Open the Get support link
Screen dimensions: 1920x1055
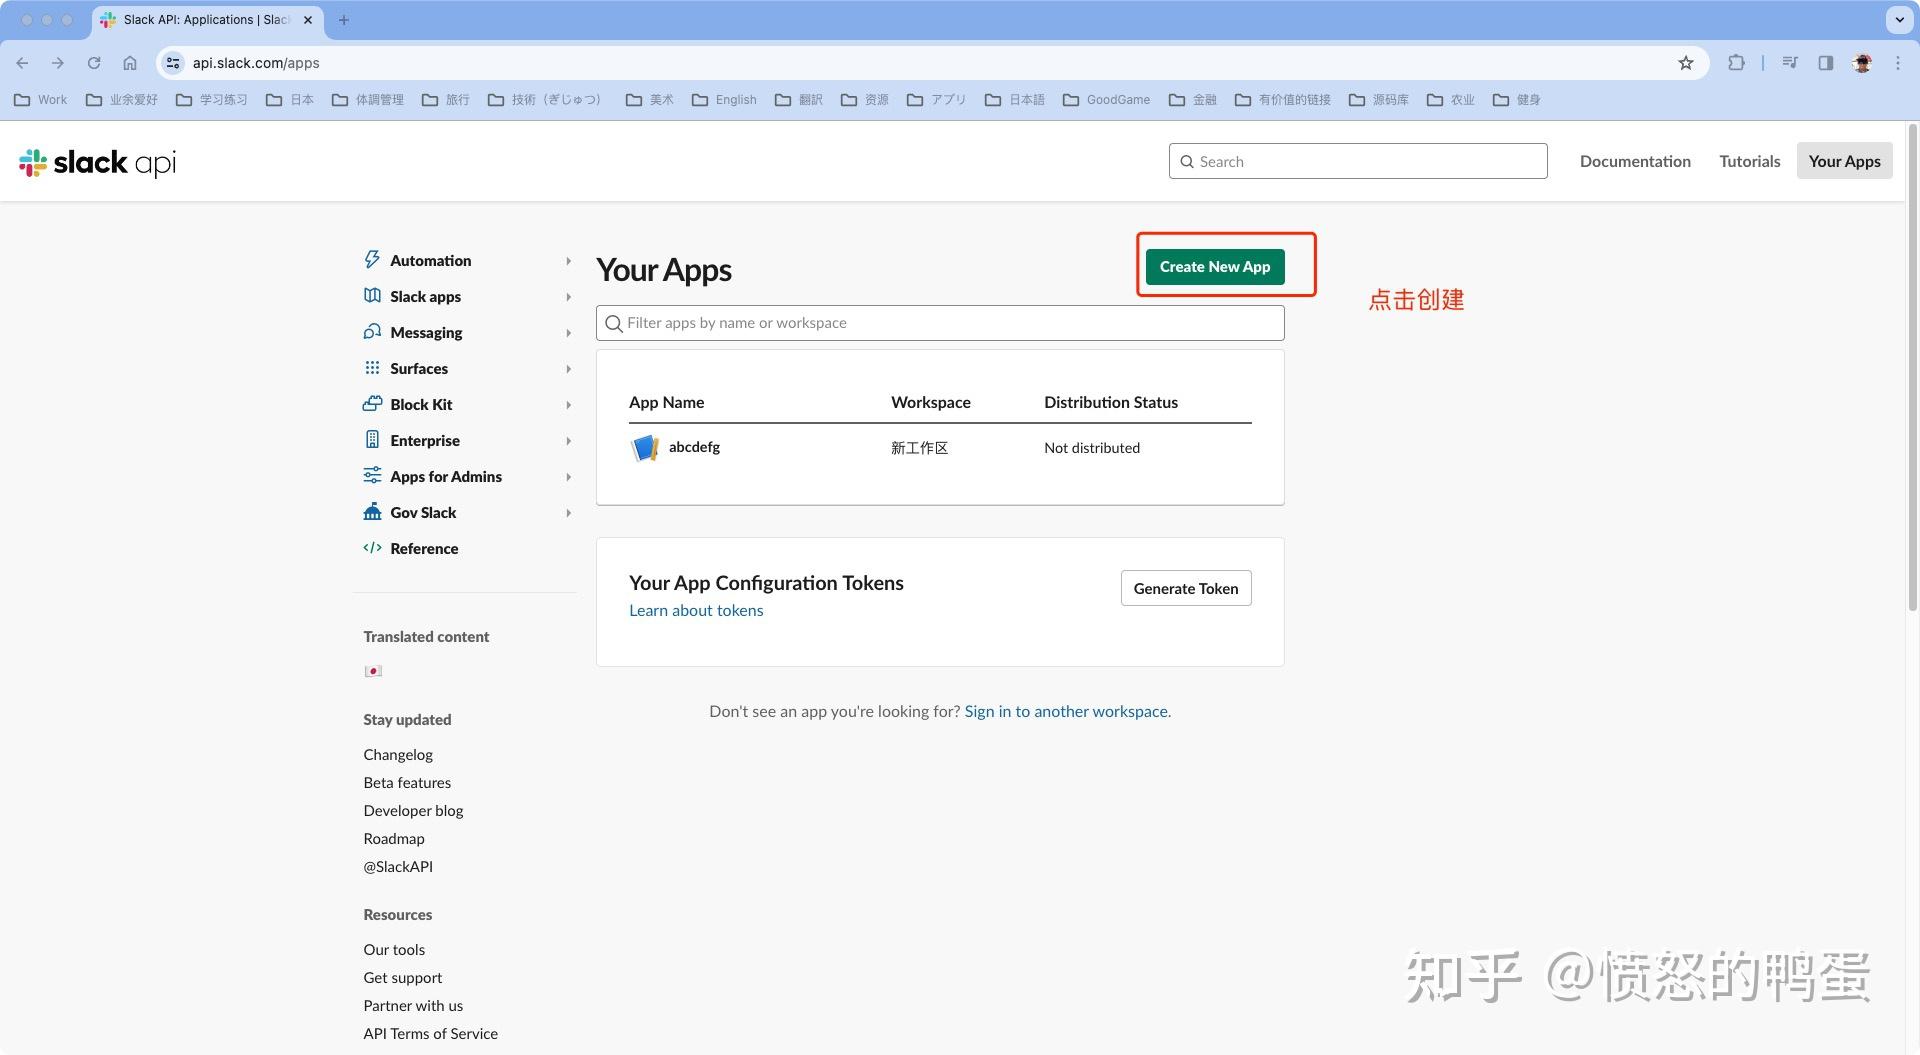click(x=402, y=977)
